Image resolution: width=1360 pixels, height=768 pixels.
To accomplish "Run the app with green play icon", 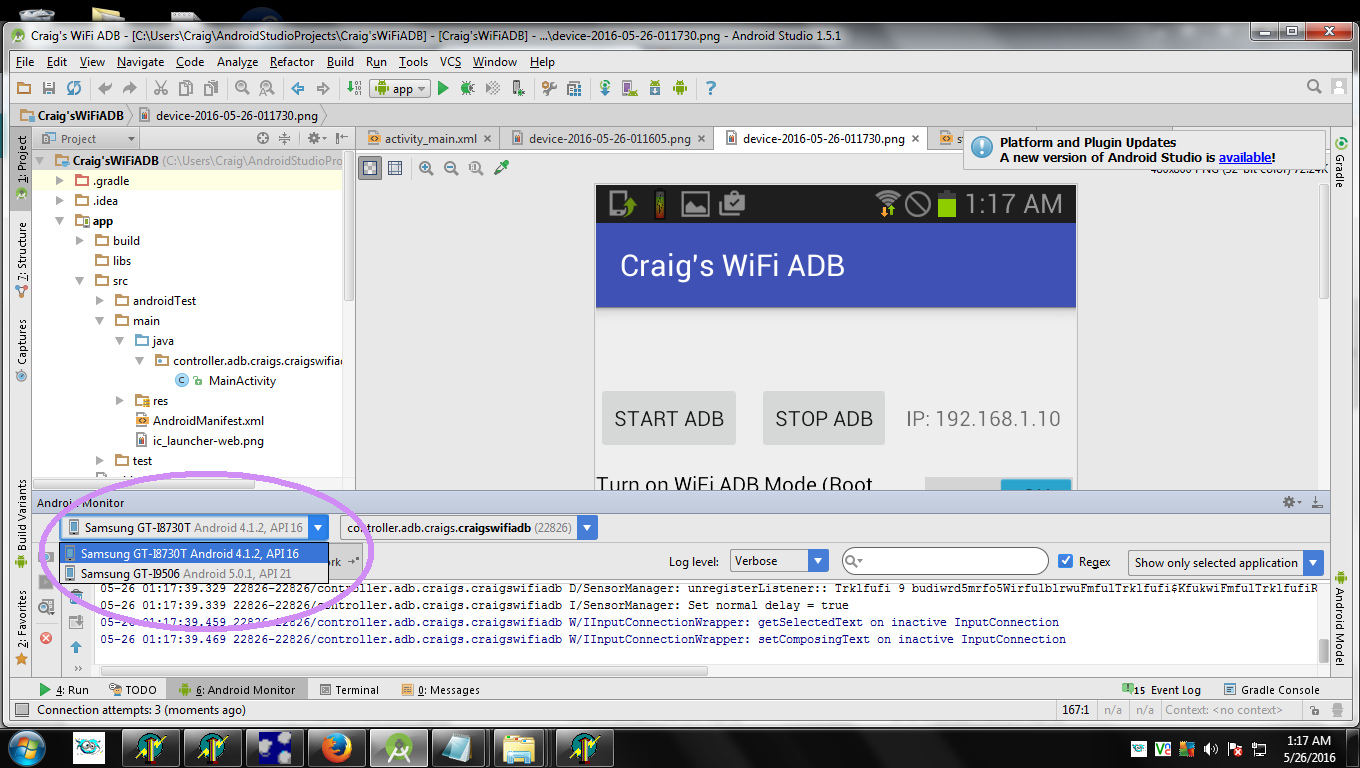I will (x=443, y=88).
